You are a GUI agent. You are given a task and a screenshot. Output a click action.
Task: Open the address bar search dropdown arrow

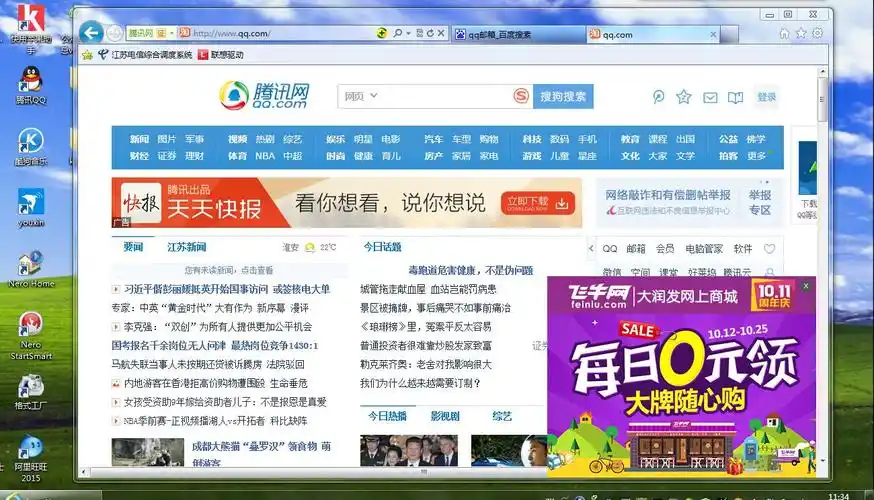[x=408, y=33]
